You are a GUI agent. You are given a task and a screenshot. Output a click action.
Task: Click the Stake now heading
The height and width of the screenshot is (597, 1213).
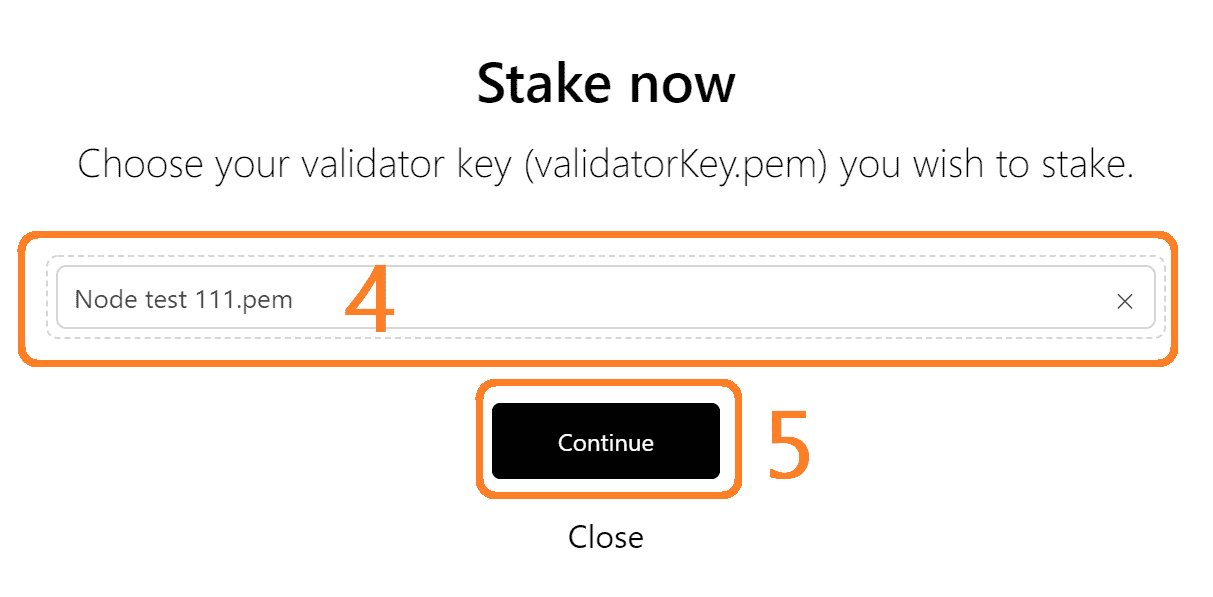point(605,83)
